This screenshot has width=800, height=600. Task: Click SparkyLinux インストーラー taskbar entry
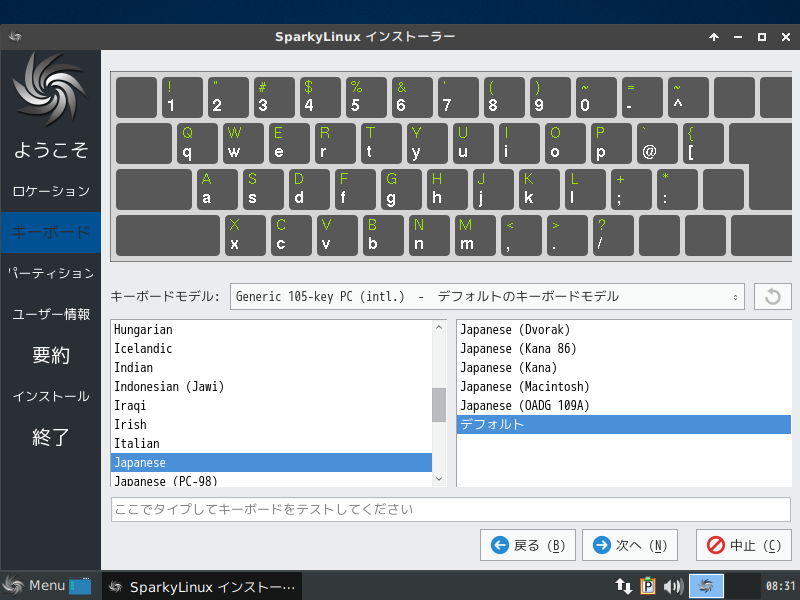tap(202, 587)
